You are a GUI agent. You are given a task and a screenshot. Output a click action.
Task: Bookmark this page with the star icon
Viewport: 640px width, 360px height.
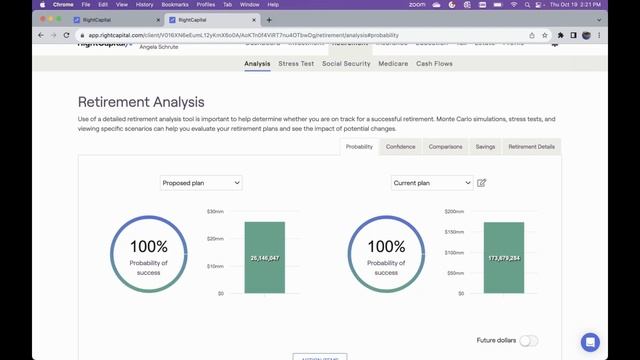coord(544,36)
